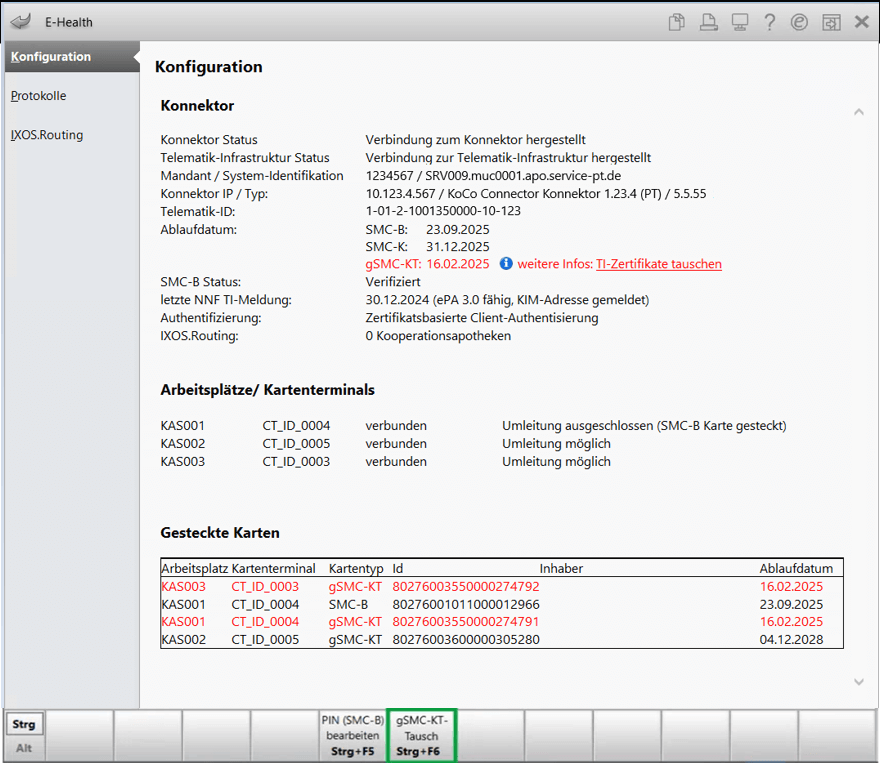Viewport: 880px width, 763px height.
Task: Expand downward using the bottom chevron
Action: click(859, 682)
